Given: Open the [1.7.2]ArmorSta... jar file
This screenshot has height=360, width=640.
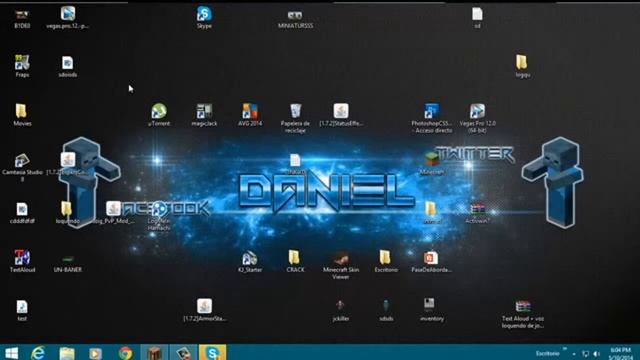Looking at the screenshot, I should (204, 306).
